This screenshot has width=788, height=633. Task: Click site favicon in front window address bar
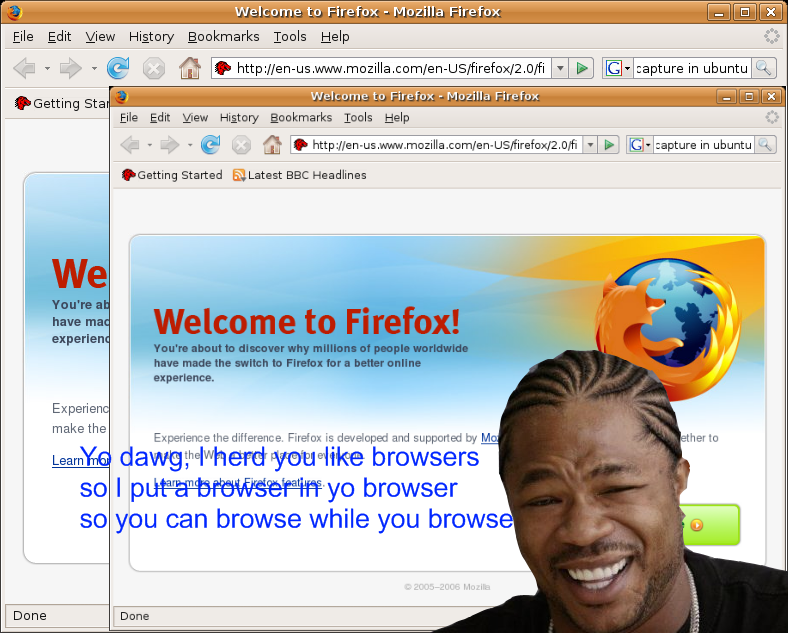point(301,145)
